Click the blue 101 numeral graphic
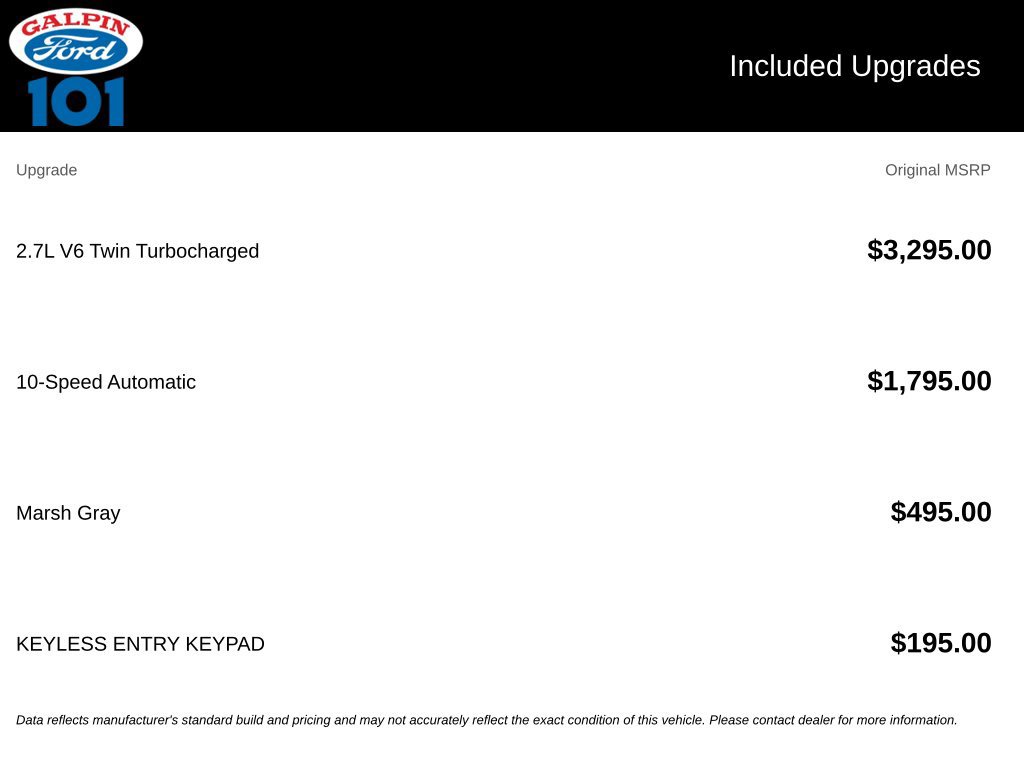 pyautogui.click(x=76, y=101)
